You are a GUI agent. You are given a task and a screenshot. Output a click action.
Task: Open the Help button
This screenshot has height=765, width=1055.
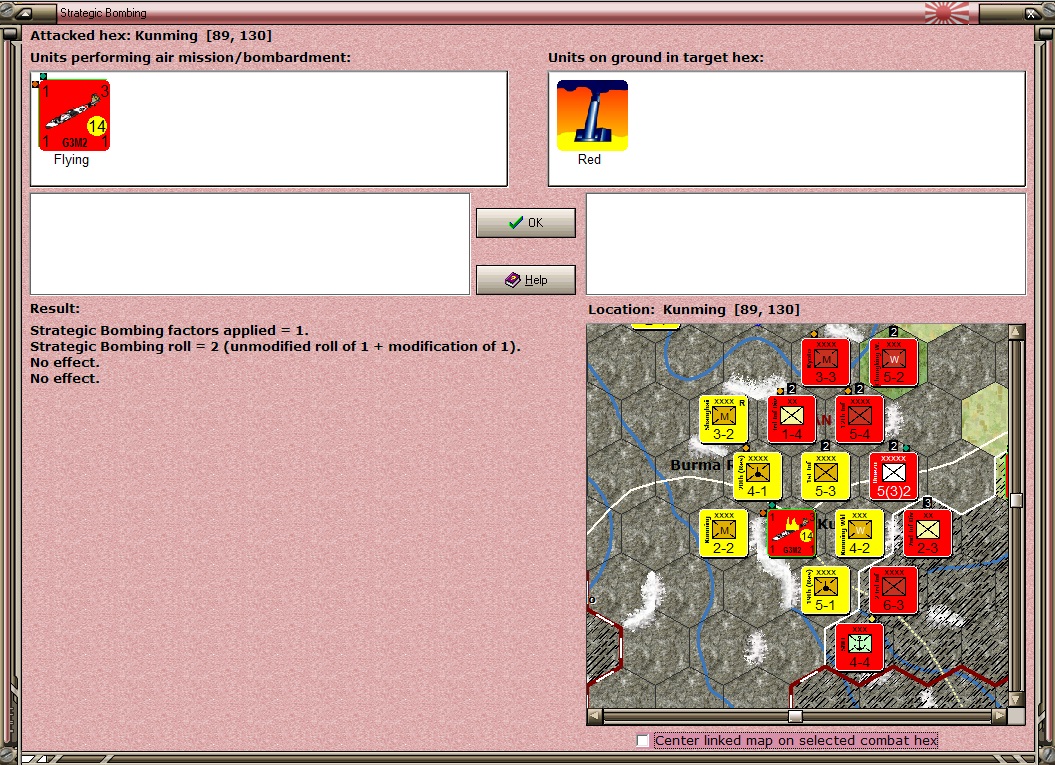tap(525, 280)
